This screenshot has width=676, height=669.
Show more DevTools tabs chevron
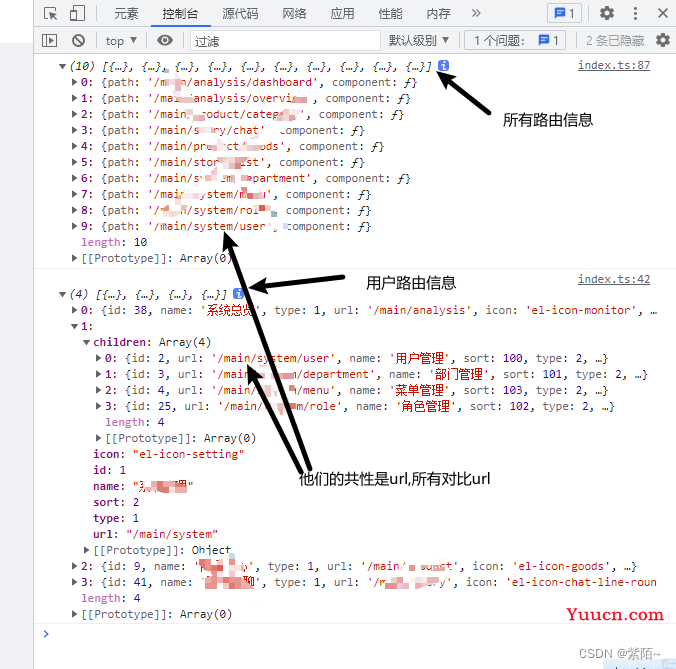click(x=476, y=13)
